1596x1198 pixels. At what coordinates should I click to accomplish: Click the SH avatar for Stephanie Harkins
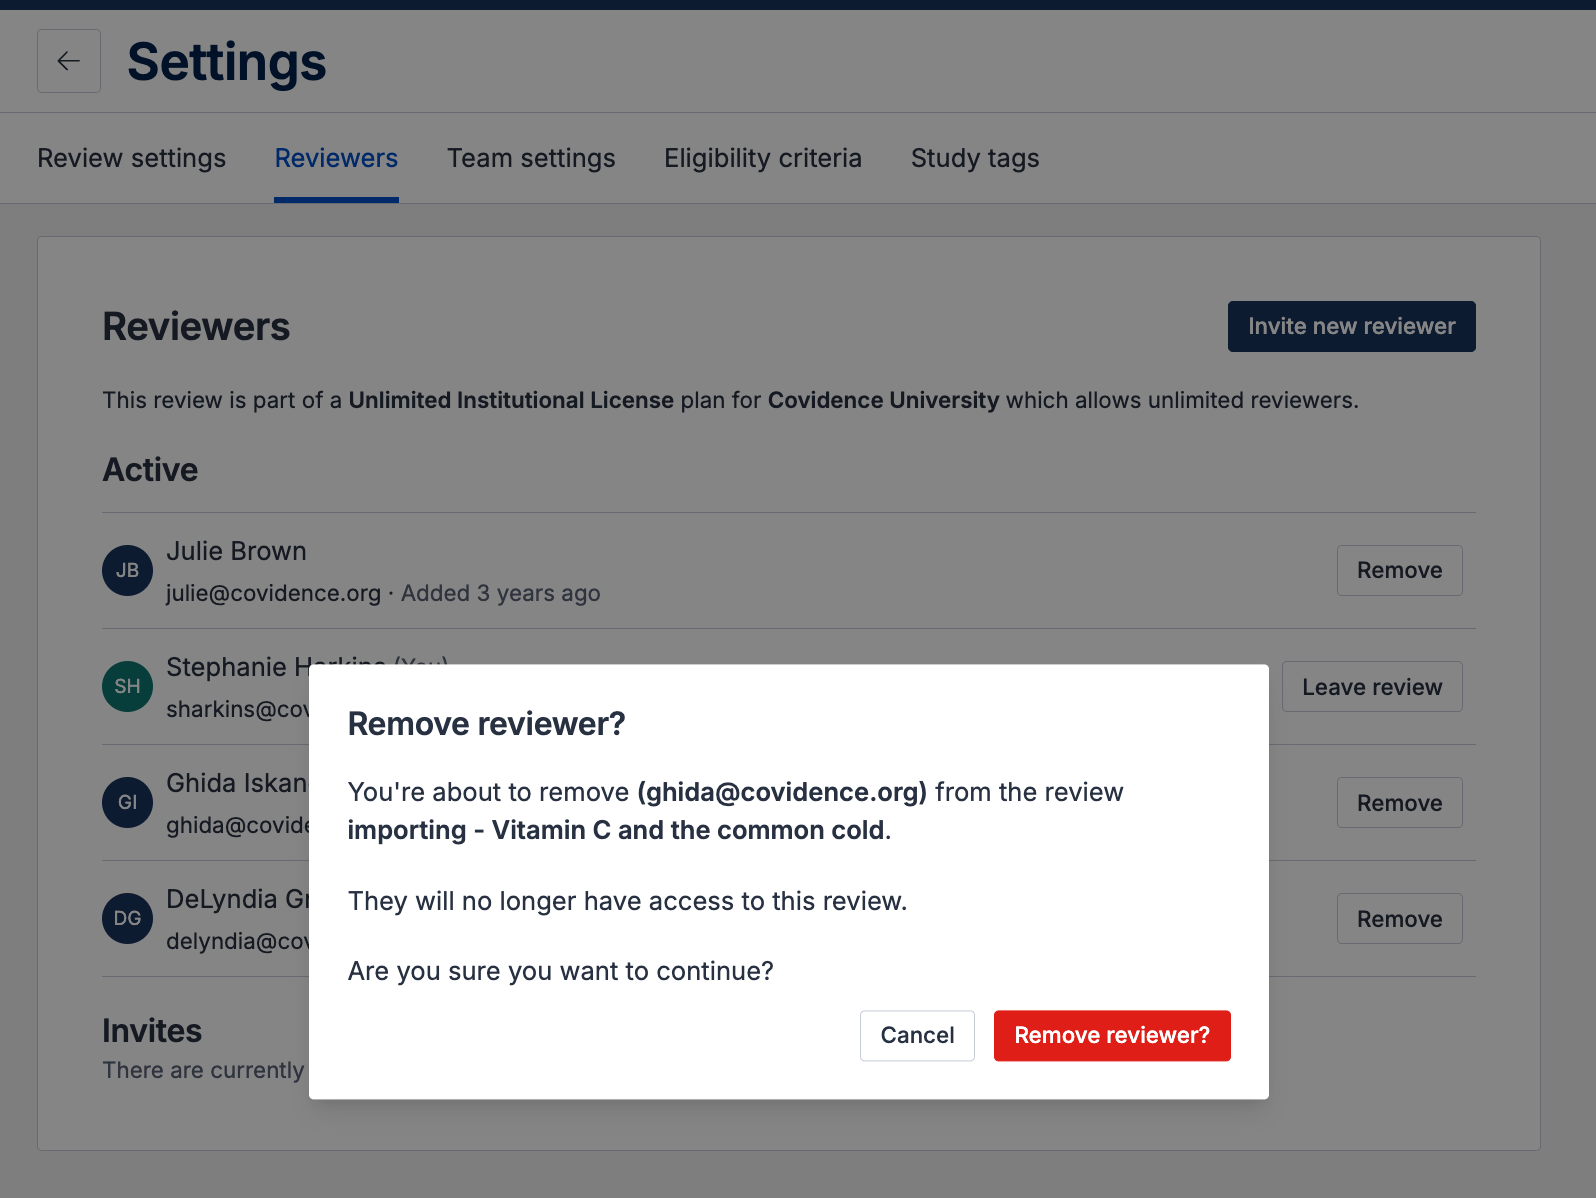127,686
